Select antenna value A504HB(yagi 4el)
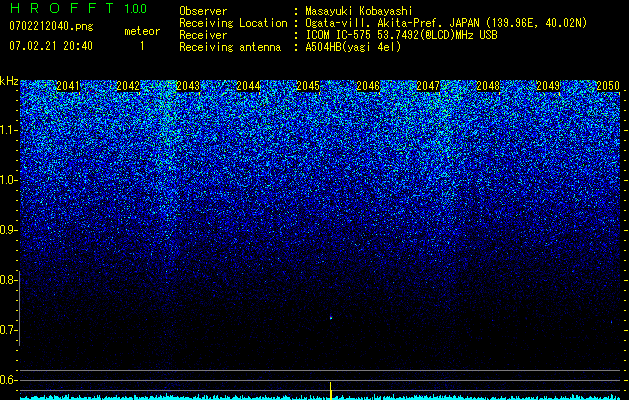The image size is (629, 400). point(353,47)
